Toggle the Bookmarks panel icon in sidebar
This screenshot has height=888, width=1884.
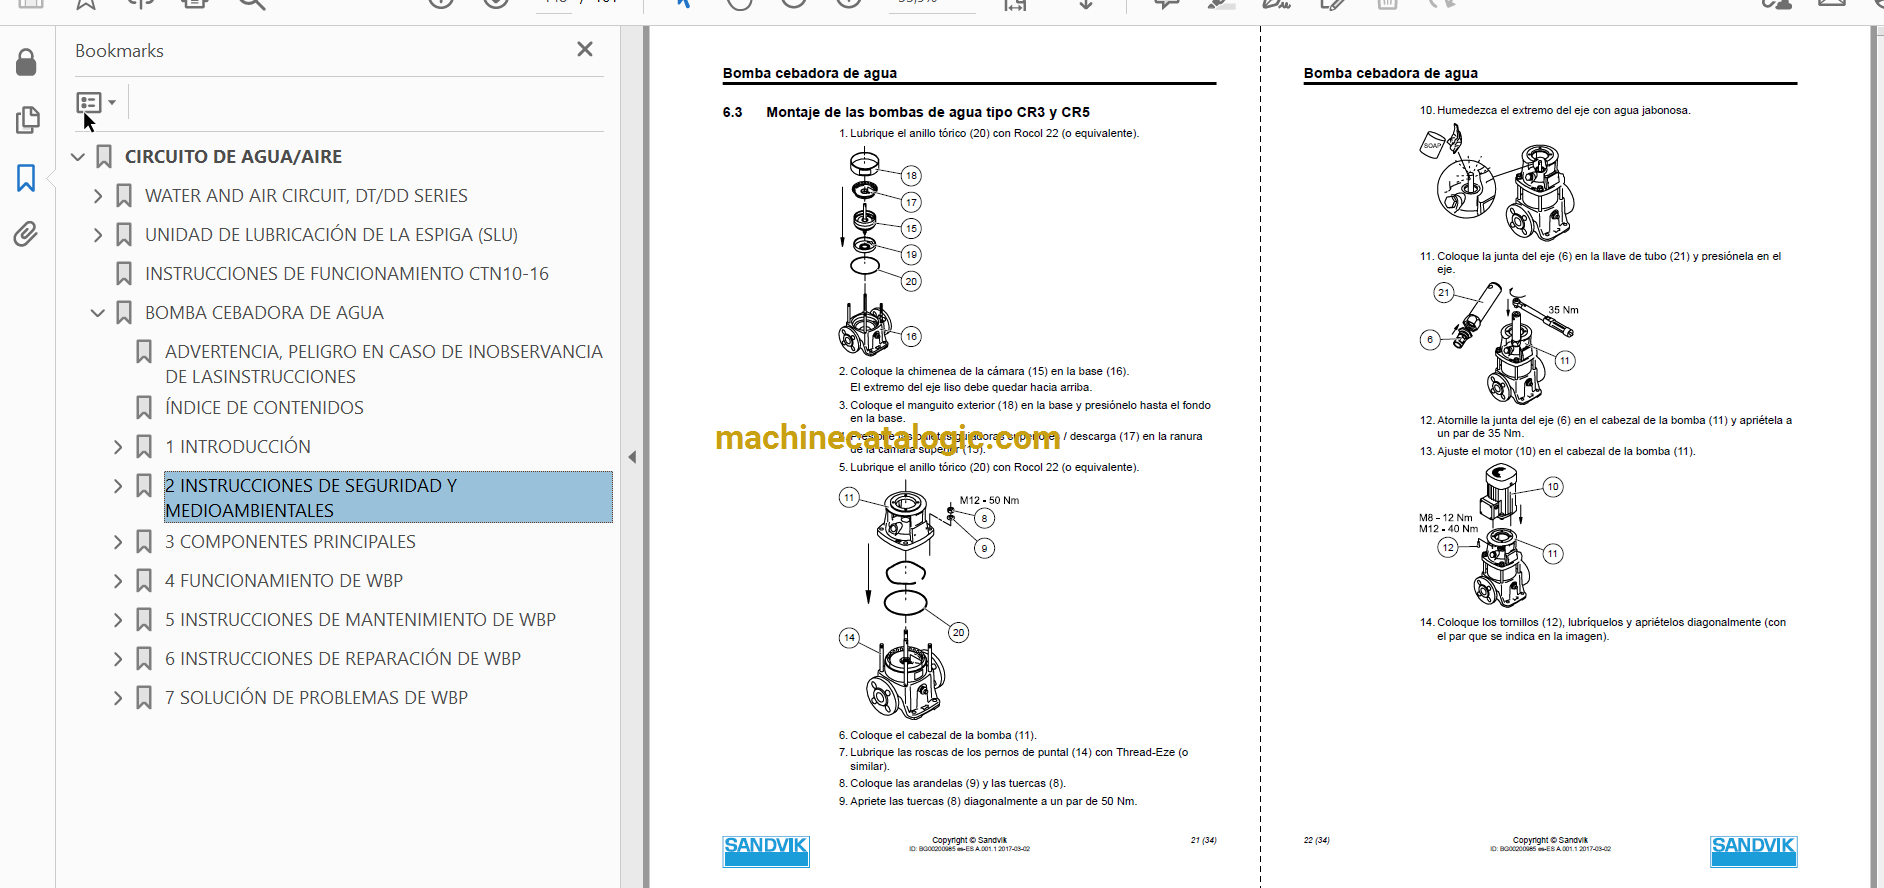tap(27, 178)
